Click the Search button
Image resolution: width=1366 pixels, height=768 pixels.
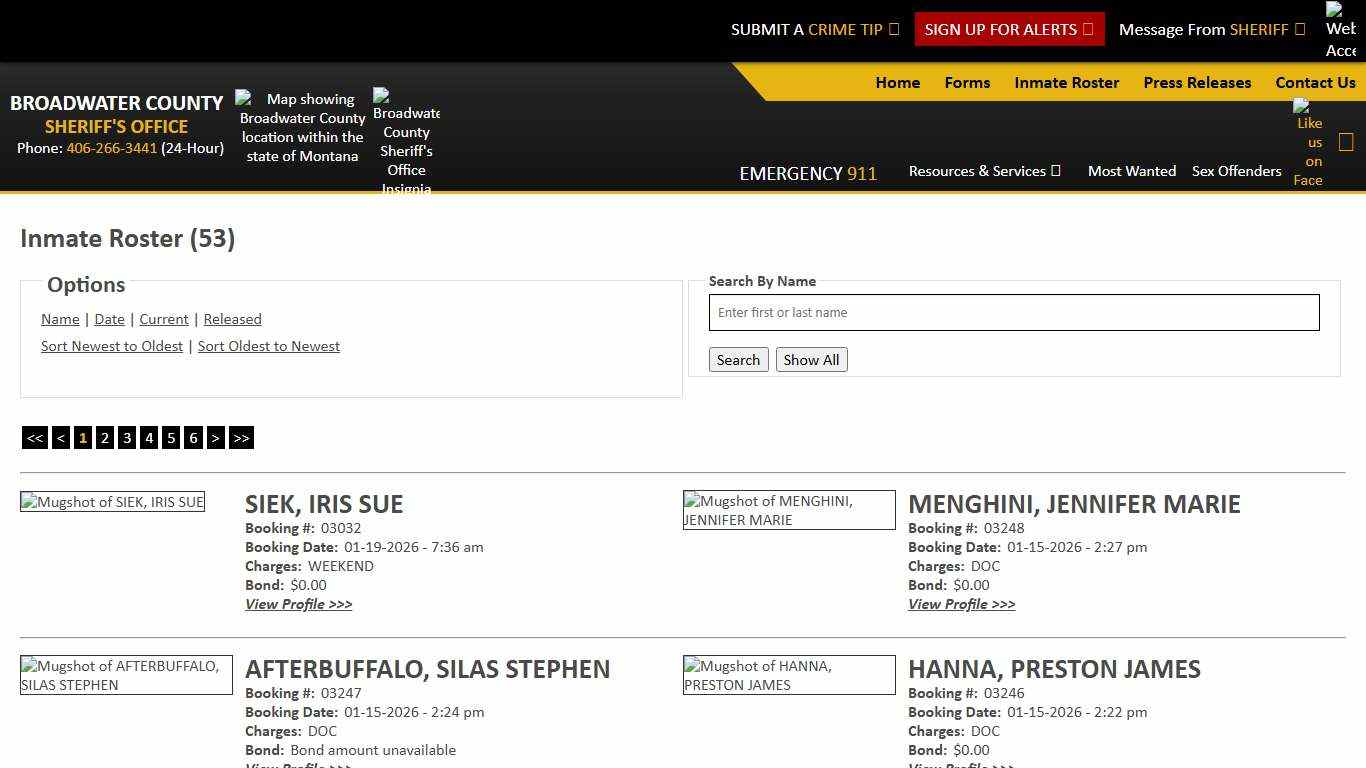pyautogui.click(x=738, y=359)
